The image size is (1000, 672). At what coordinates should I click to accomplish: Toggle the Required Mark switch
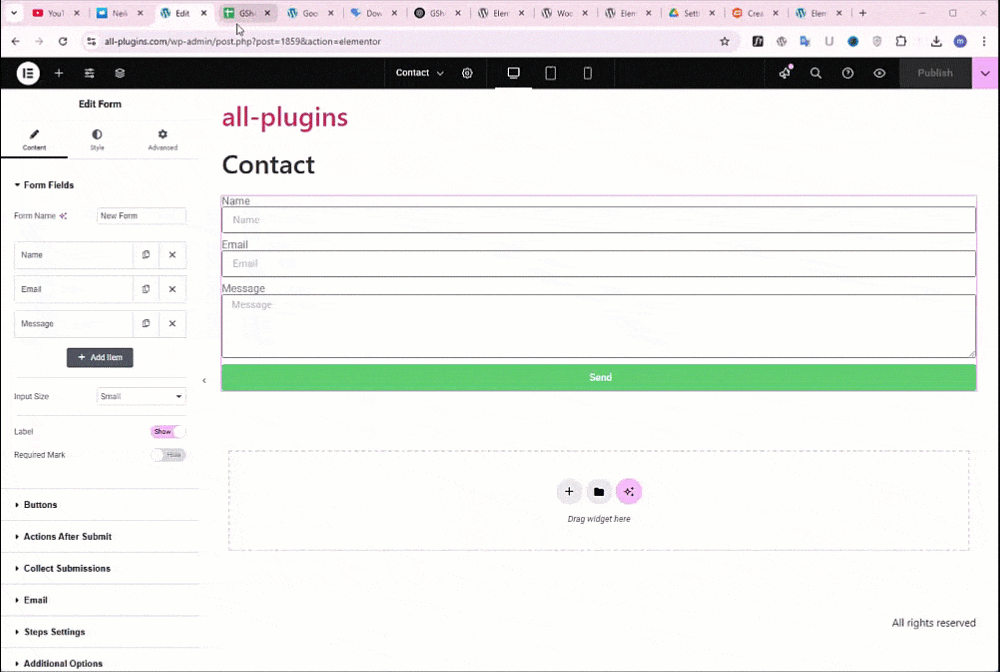pos(168,455)
